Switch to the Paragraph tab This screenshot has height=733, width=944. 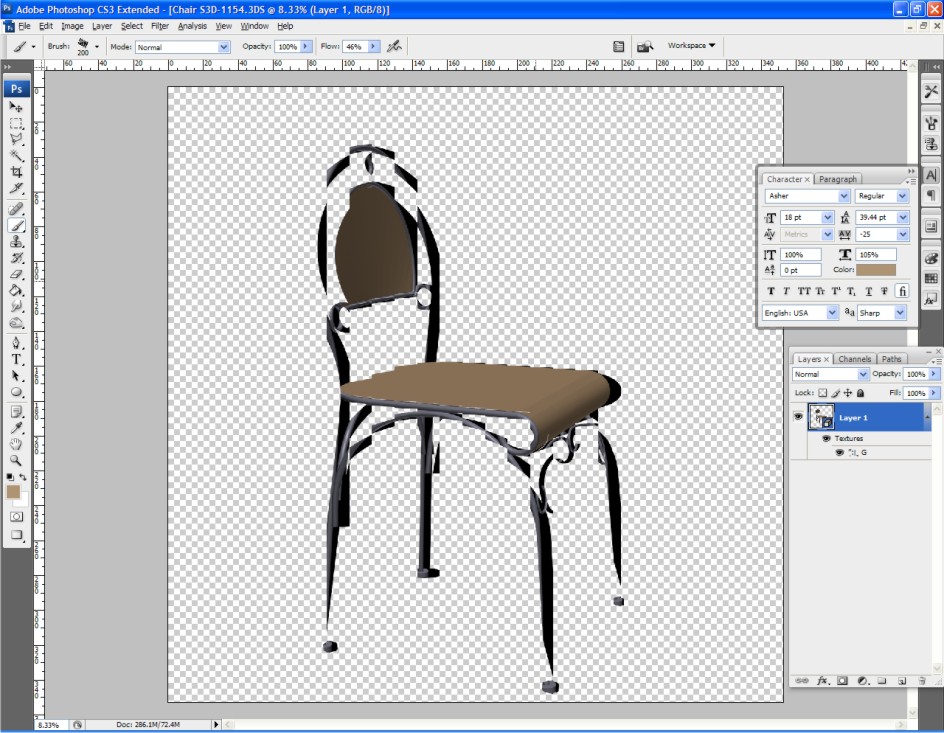pyautogui.click(x=837, y=179)
